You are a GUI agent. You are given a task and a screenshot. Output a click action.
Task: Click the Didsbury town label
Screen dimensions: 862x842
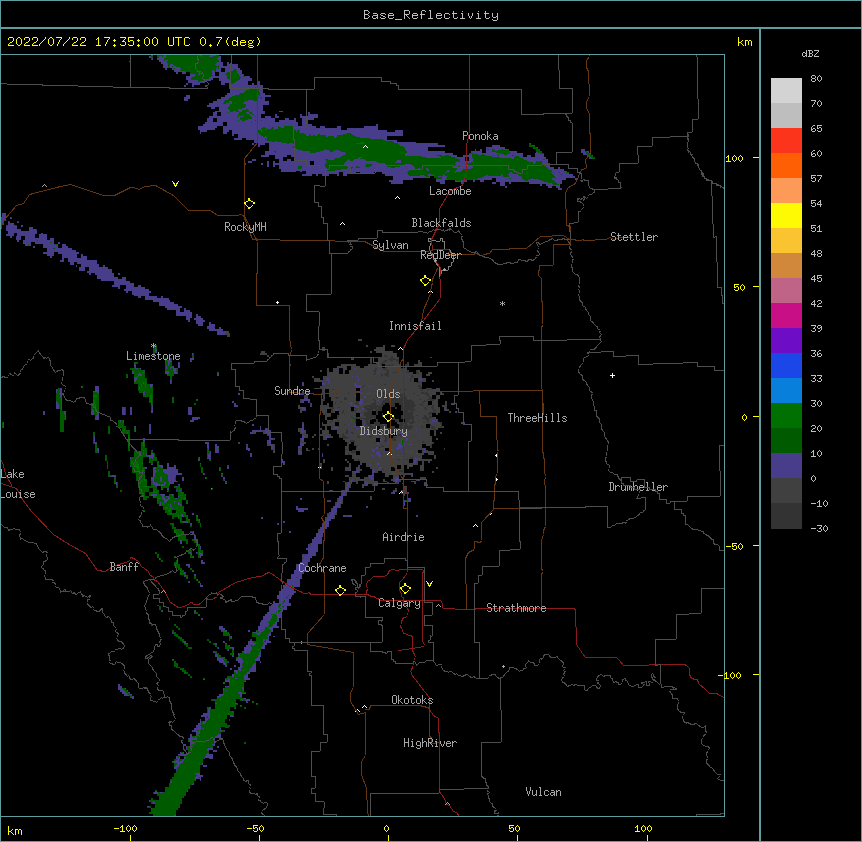pos(383,431)
